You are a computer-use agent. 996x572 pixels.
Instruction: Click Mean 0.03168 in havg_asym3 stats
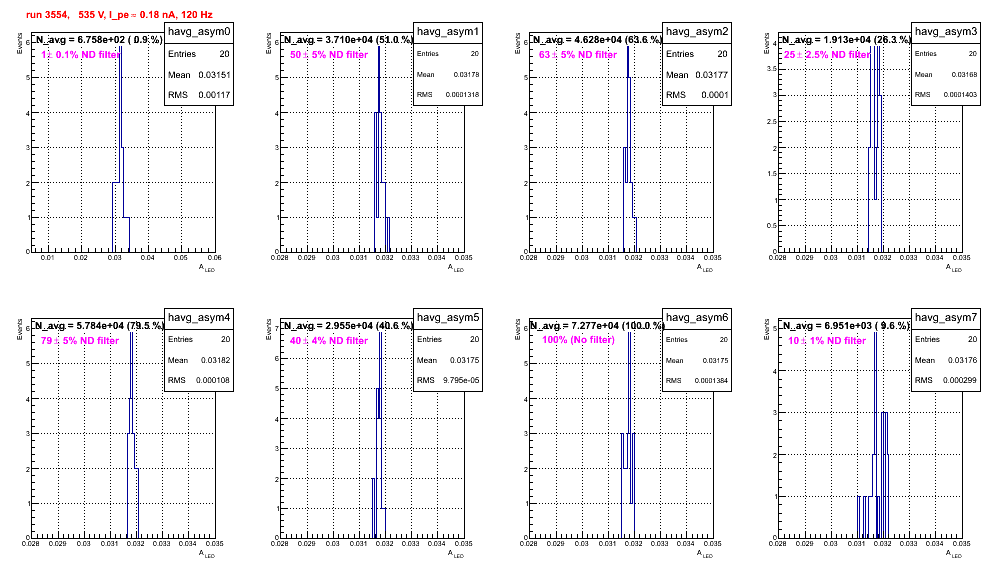pos(946,75)
